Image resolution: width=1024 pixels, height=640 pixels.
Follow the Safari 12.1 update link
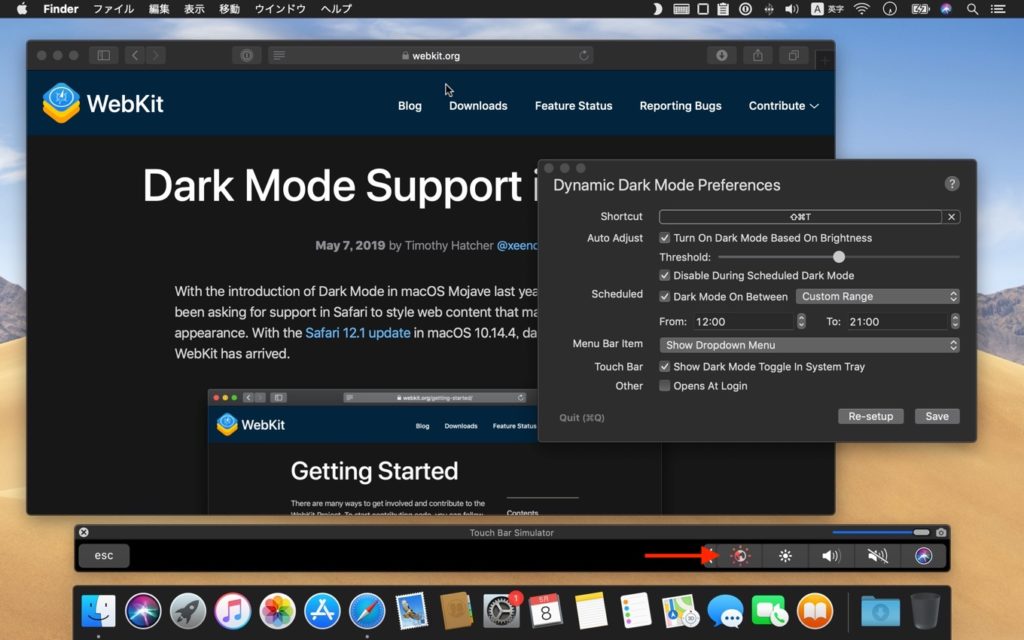click(358, 332)
